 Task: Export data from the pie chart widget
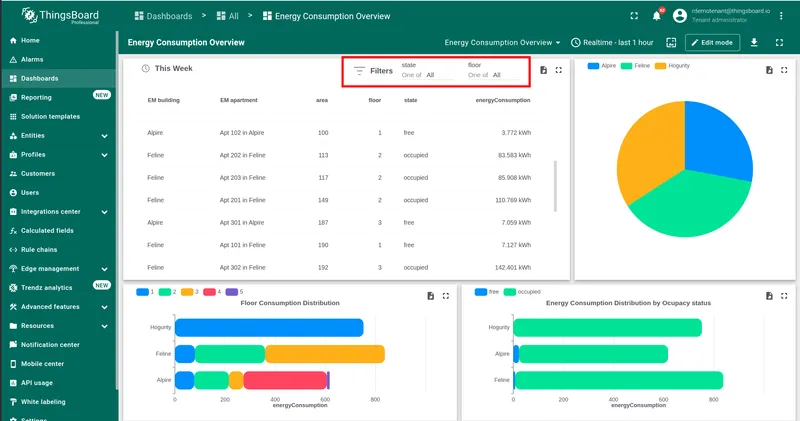769,70
